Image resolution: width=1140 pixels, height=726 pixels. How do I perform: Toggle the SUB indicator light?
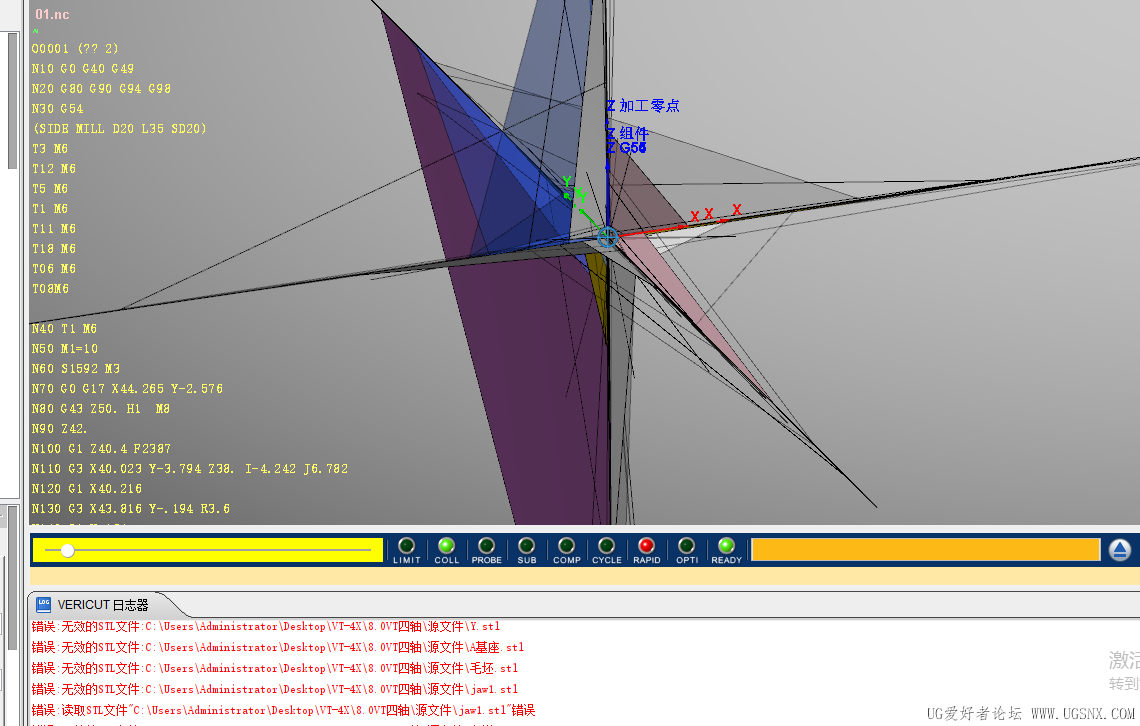click(527, 548)
